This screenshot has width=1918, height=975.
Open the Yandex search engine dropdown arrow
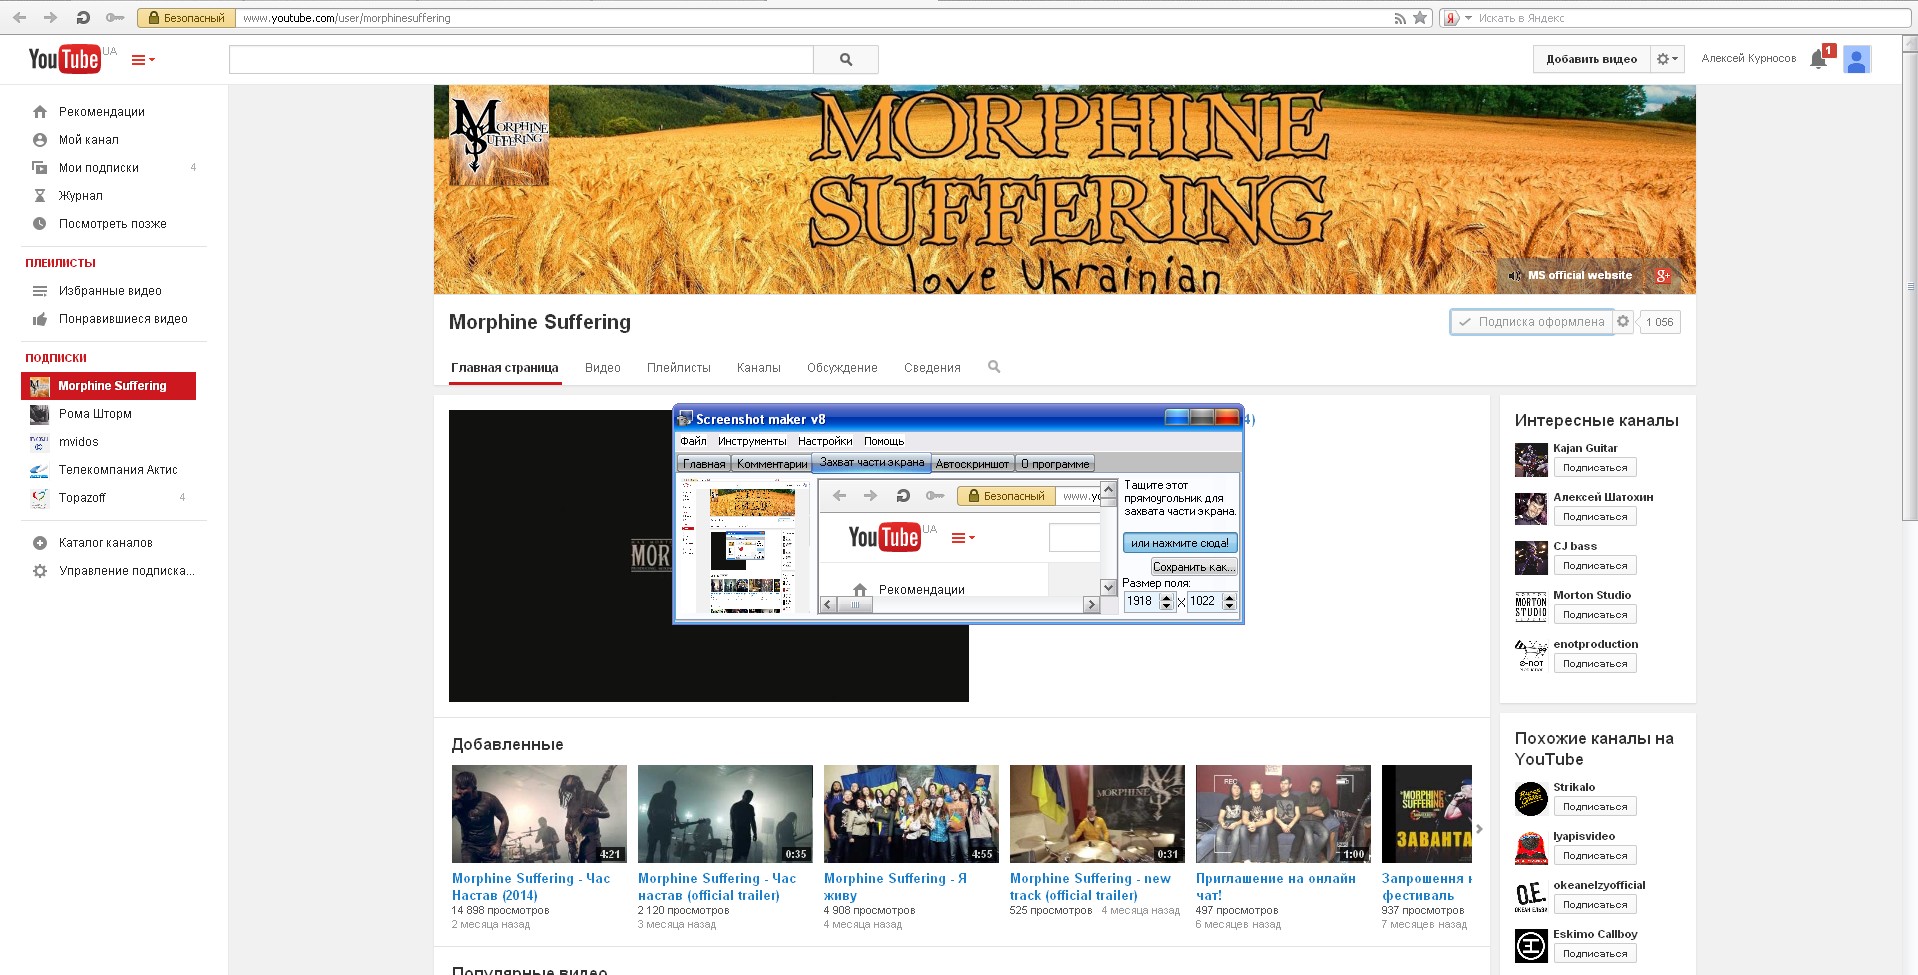[1468, 18]
